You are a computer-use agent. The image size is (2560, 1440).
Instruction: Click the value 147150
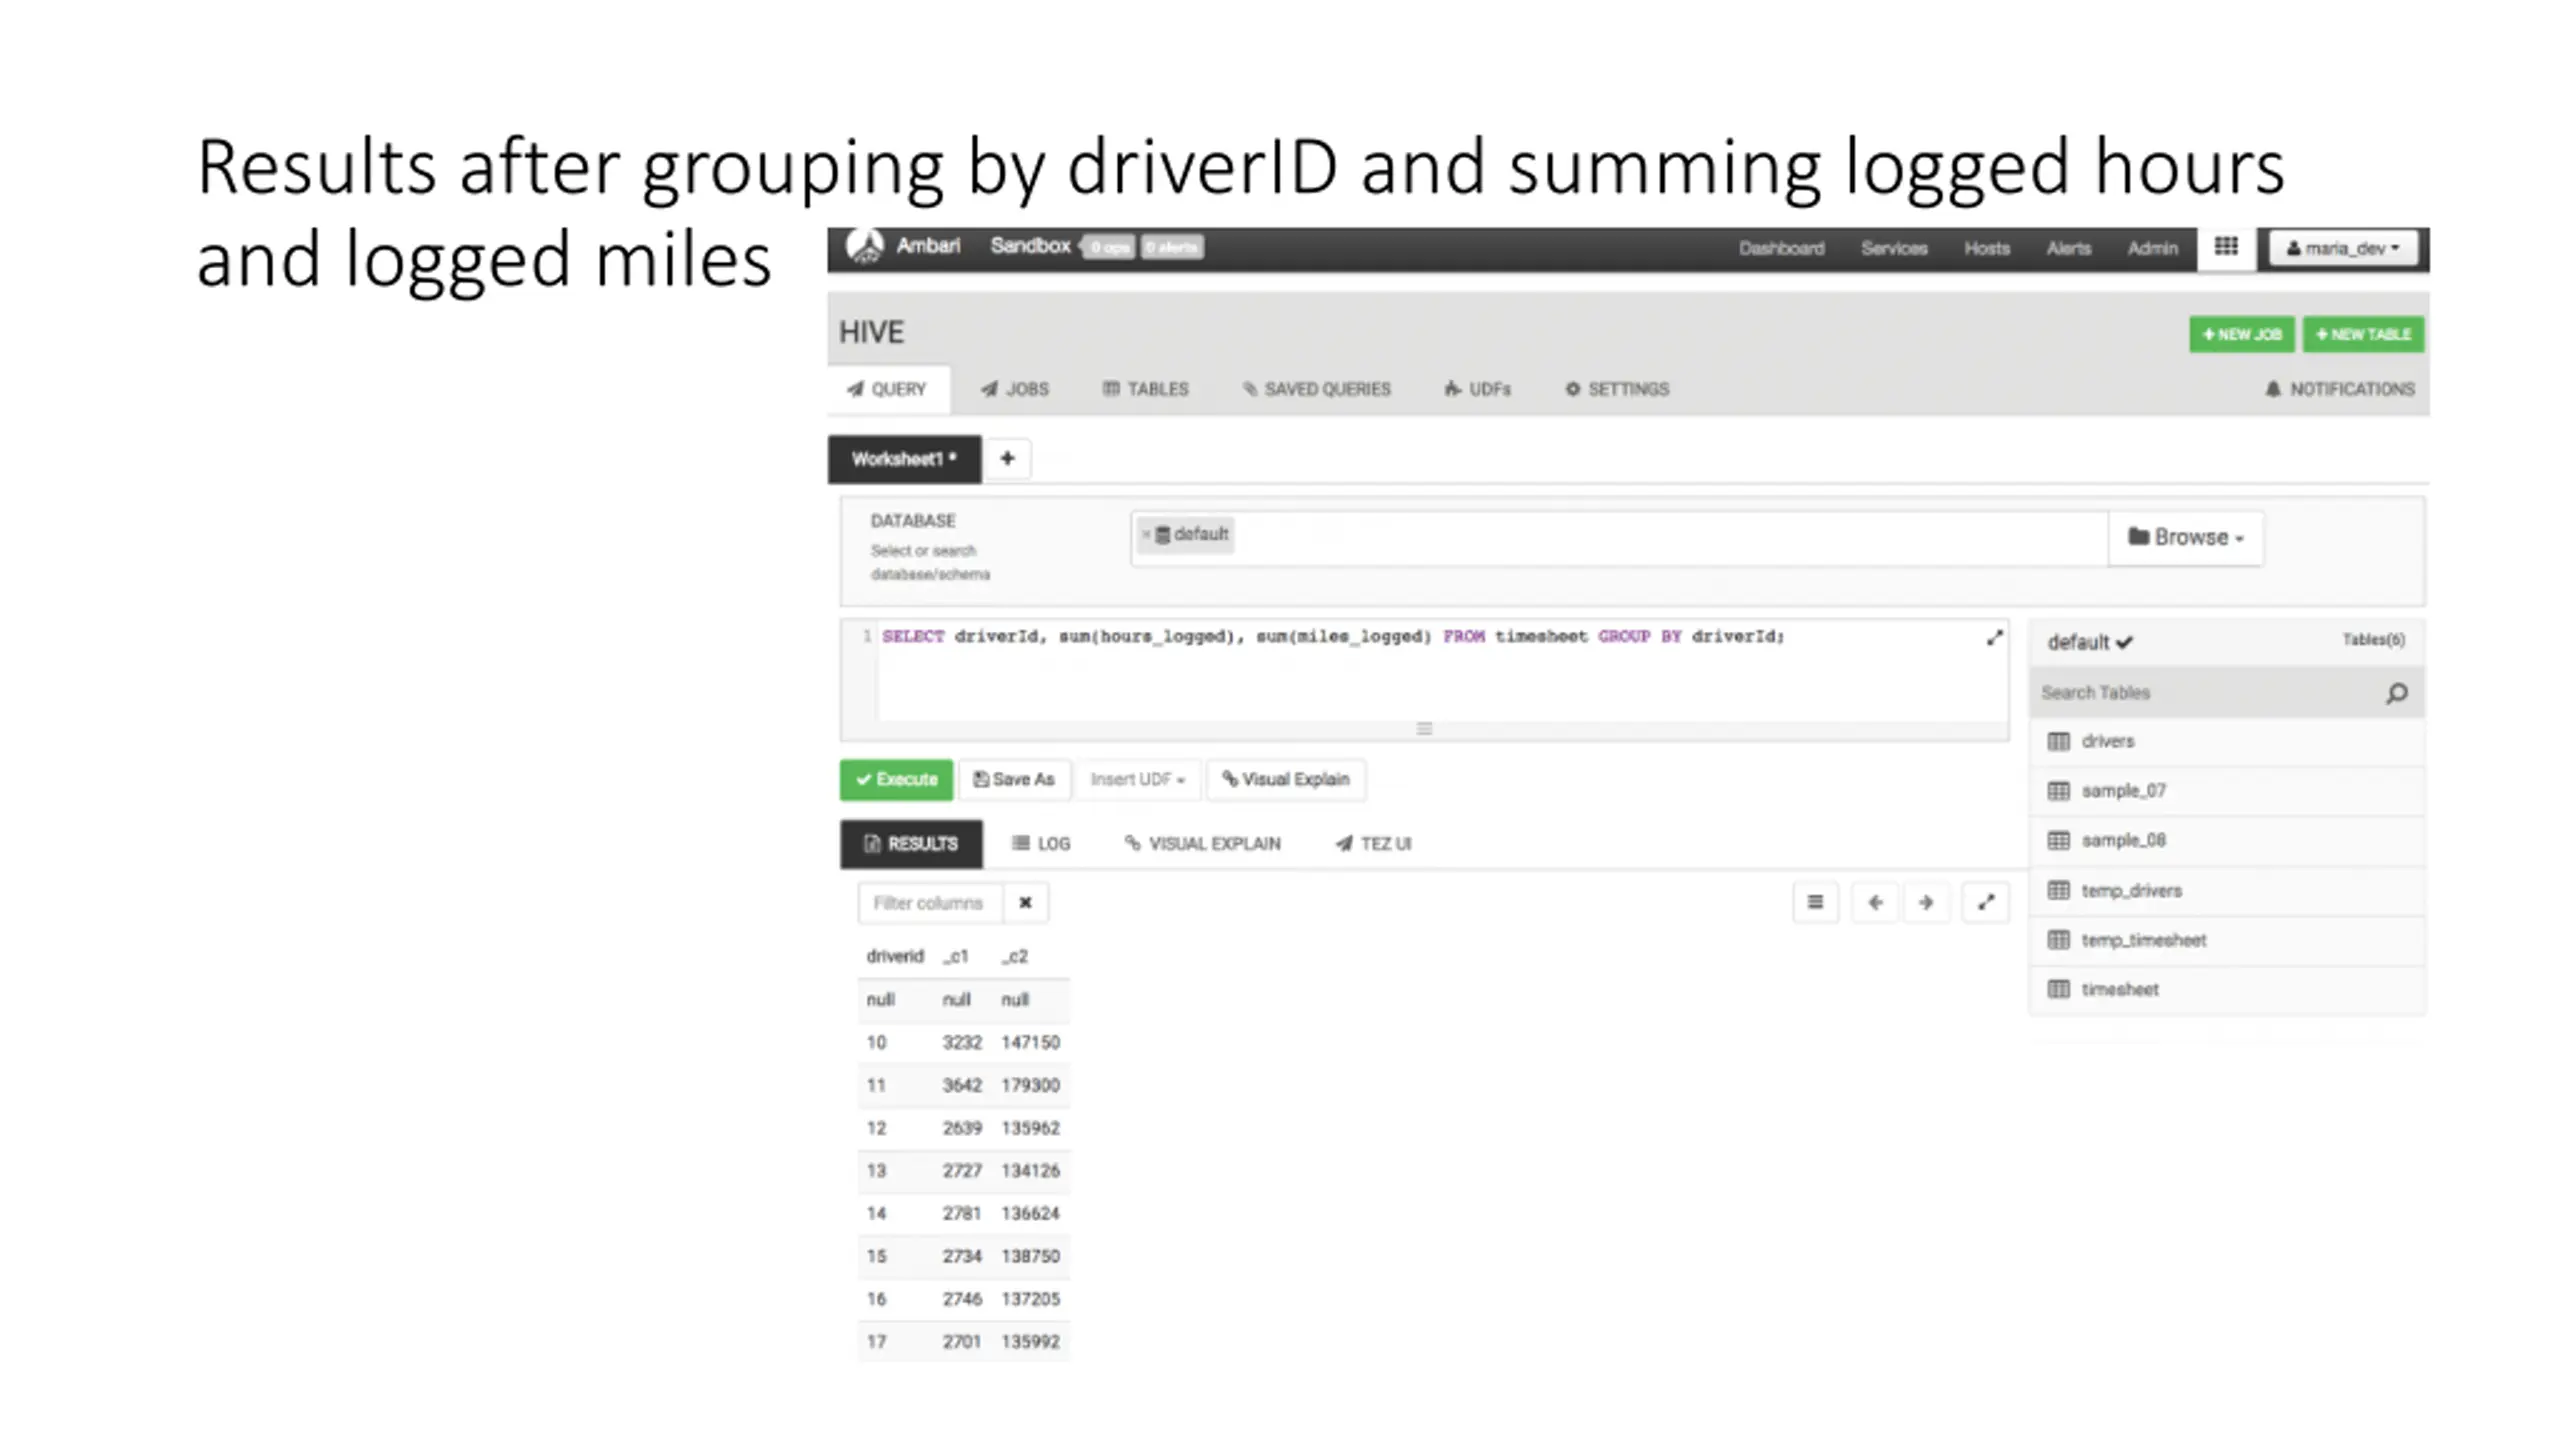tap(1030, 1042)
